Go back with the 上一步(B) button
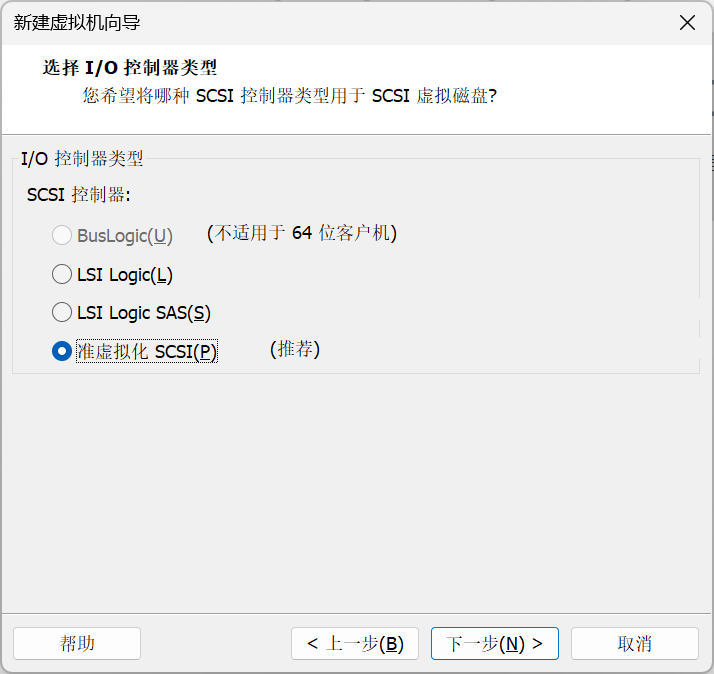This screenshot has height=674, width=714. tap(355, 643)
